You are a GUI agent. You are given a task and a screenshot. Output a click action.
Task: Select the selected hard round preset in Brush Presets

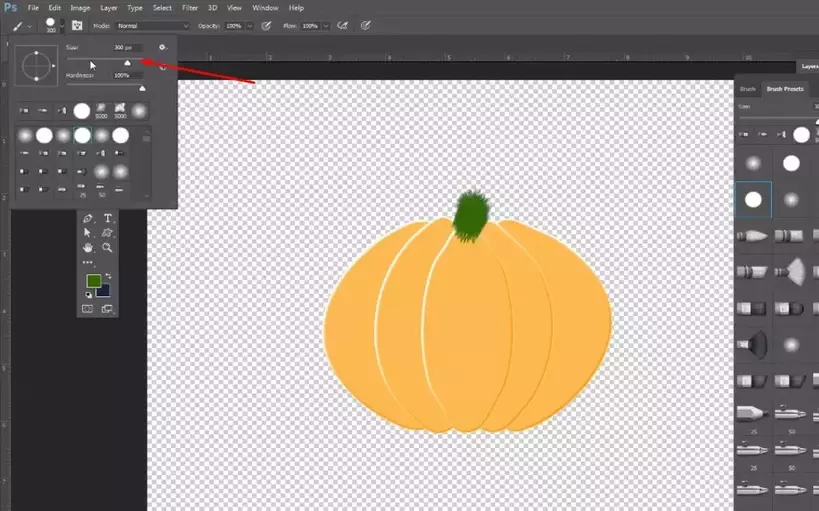[x=753, y=200]
